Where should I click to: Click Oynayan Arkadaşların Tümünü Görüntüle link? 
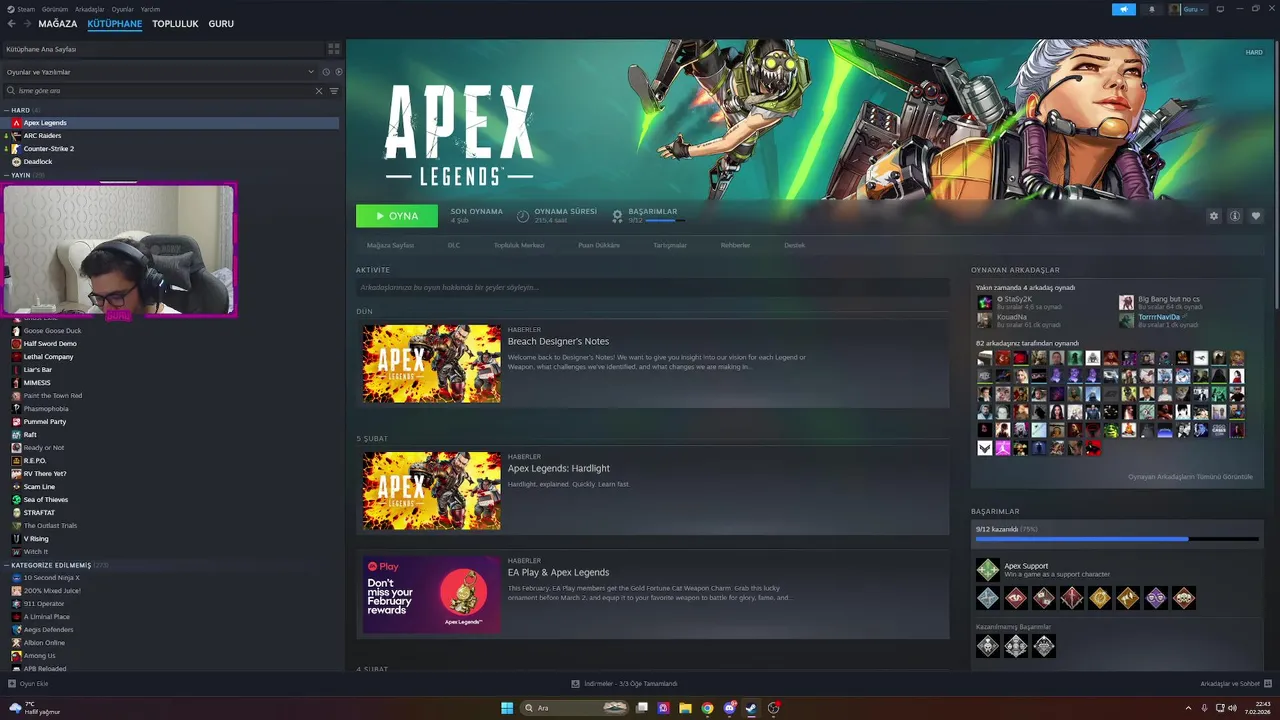coord(1190,477)
